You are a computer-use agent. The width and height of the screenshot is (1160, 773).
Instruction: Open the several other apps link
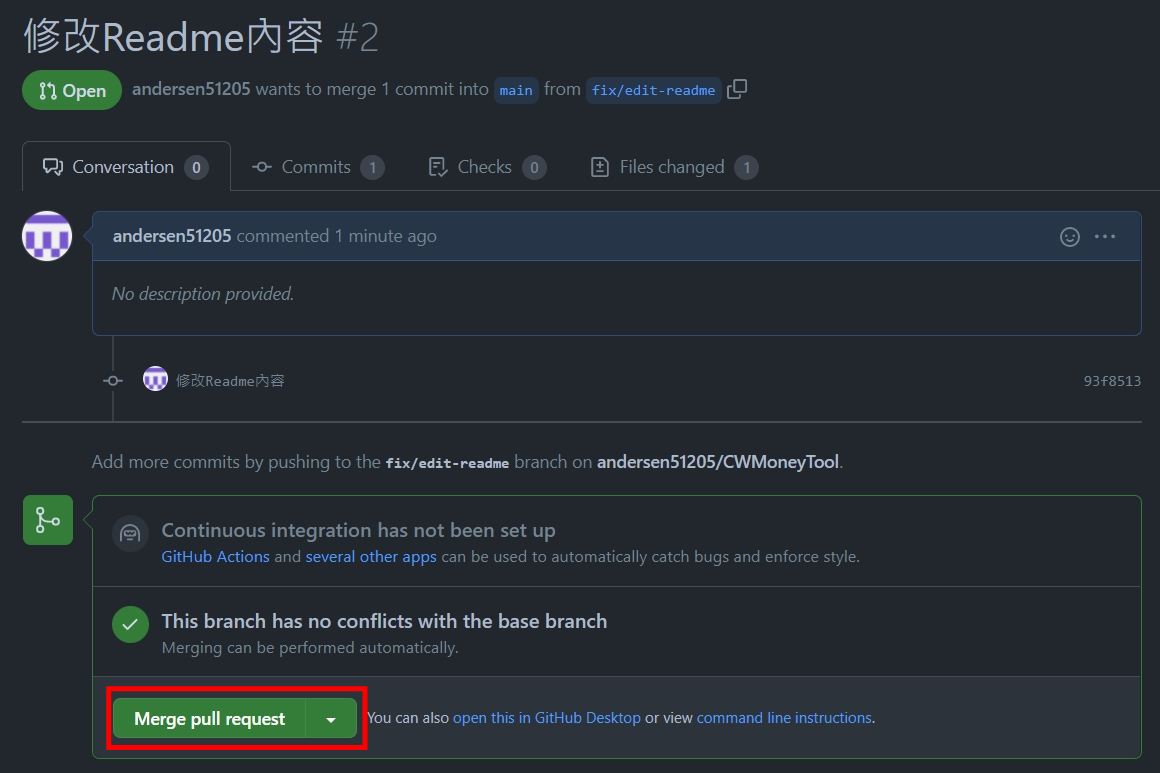click(371, 556)
